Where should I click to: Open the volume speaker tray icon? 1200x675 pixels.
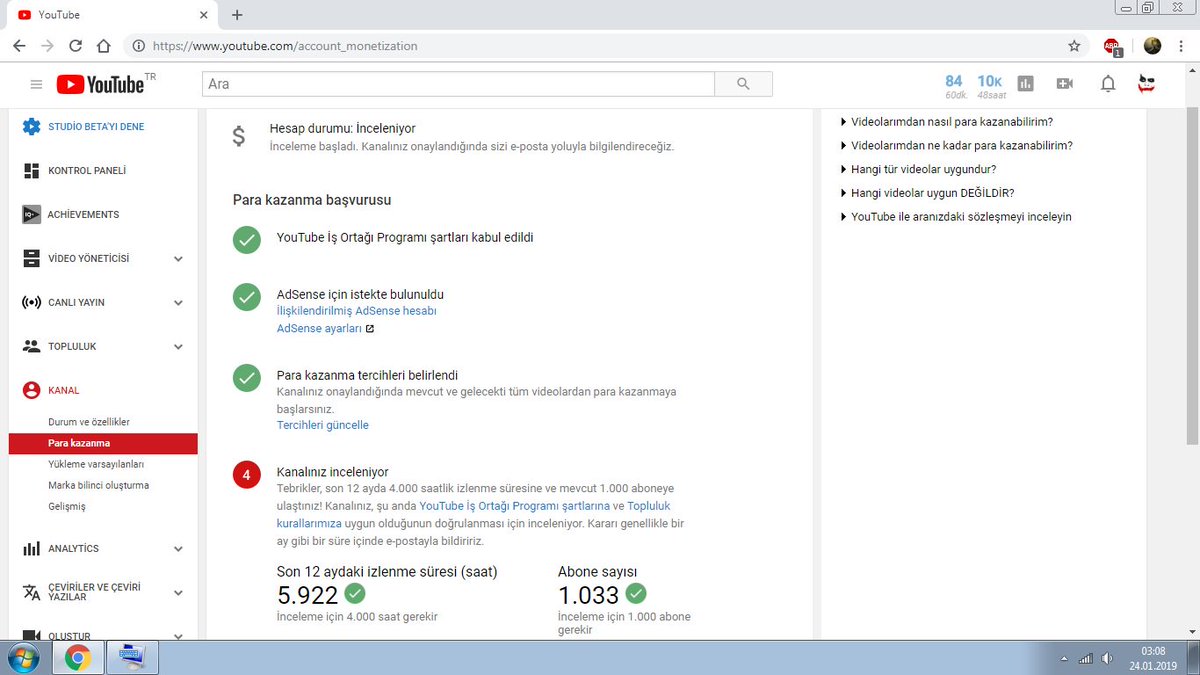[1107, 659]
